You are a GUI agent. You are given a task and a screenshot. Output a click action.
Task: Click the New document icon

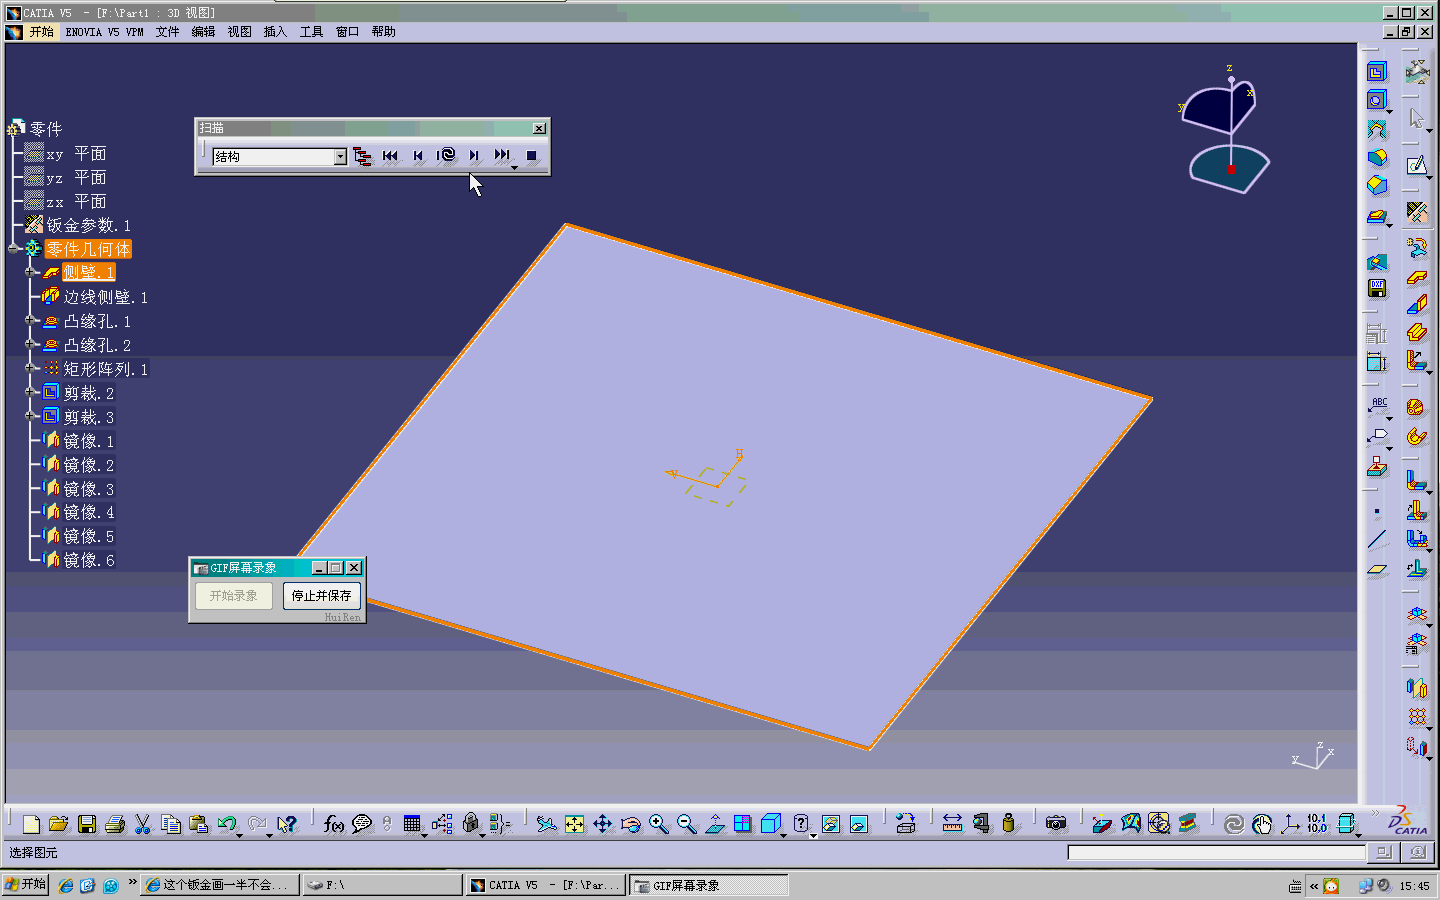pos(31,824)
